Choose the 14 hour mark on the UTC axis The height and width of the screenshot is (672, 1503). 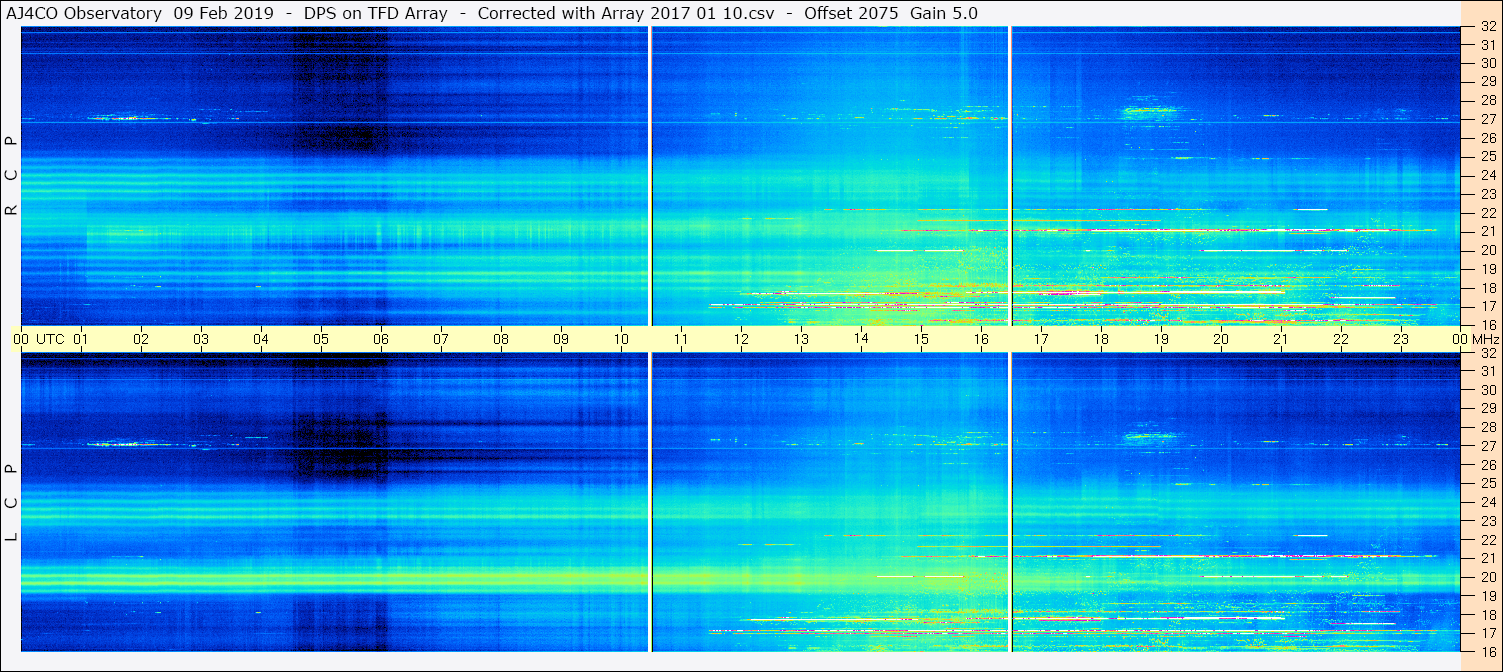861,338
